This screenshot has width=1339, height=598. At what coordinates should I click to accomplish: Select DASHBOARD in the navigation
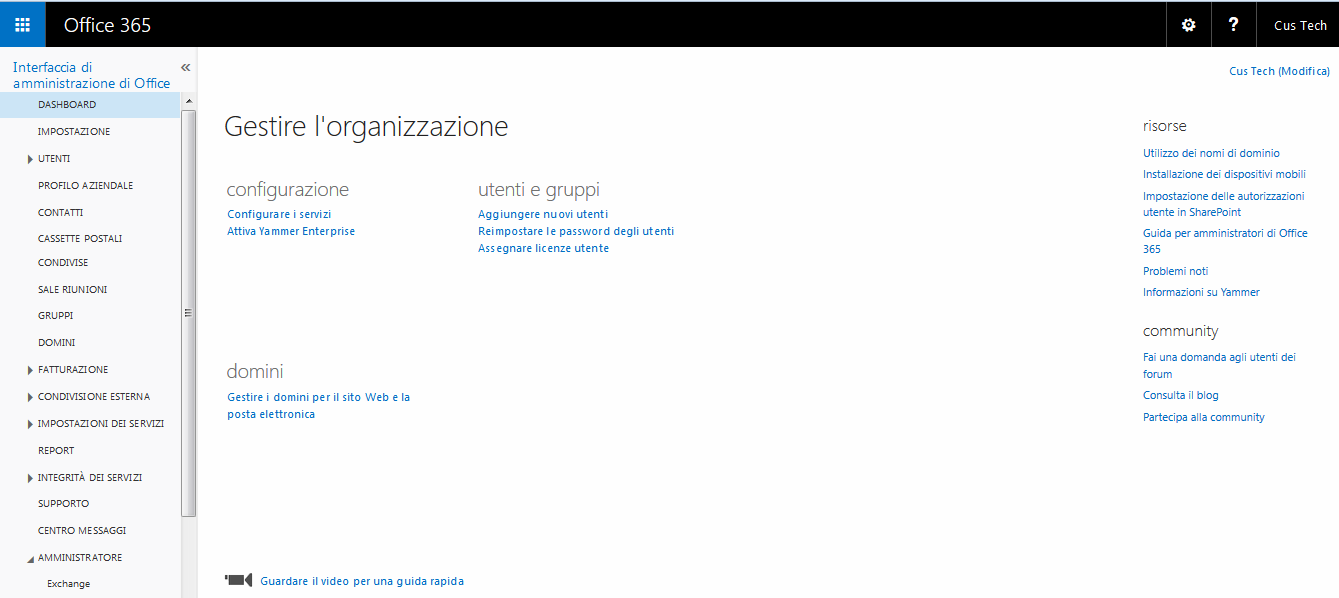point(90,105)
